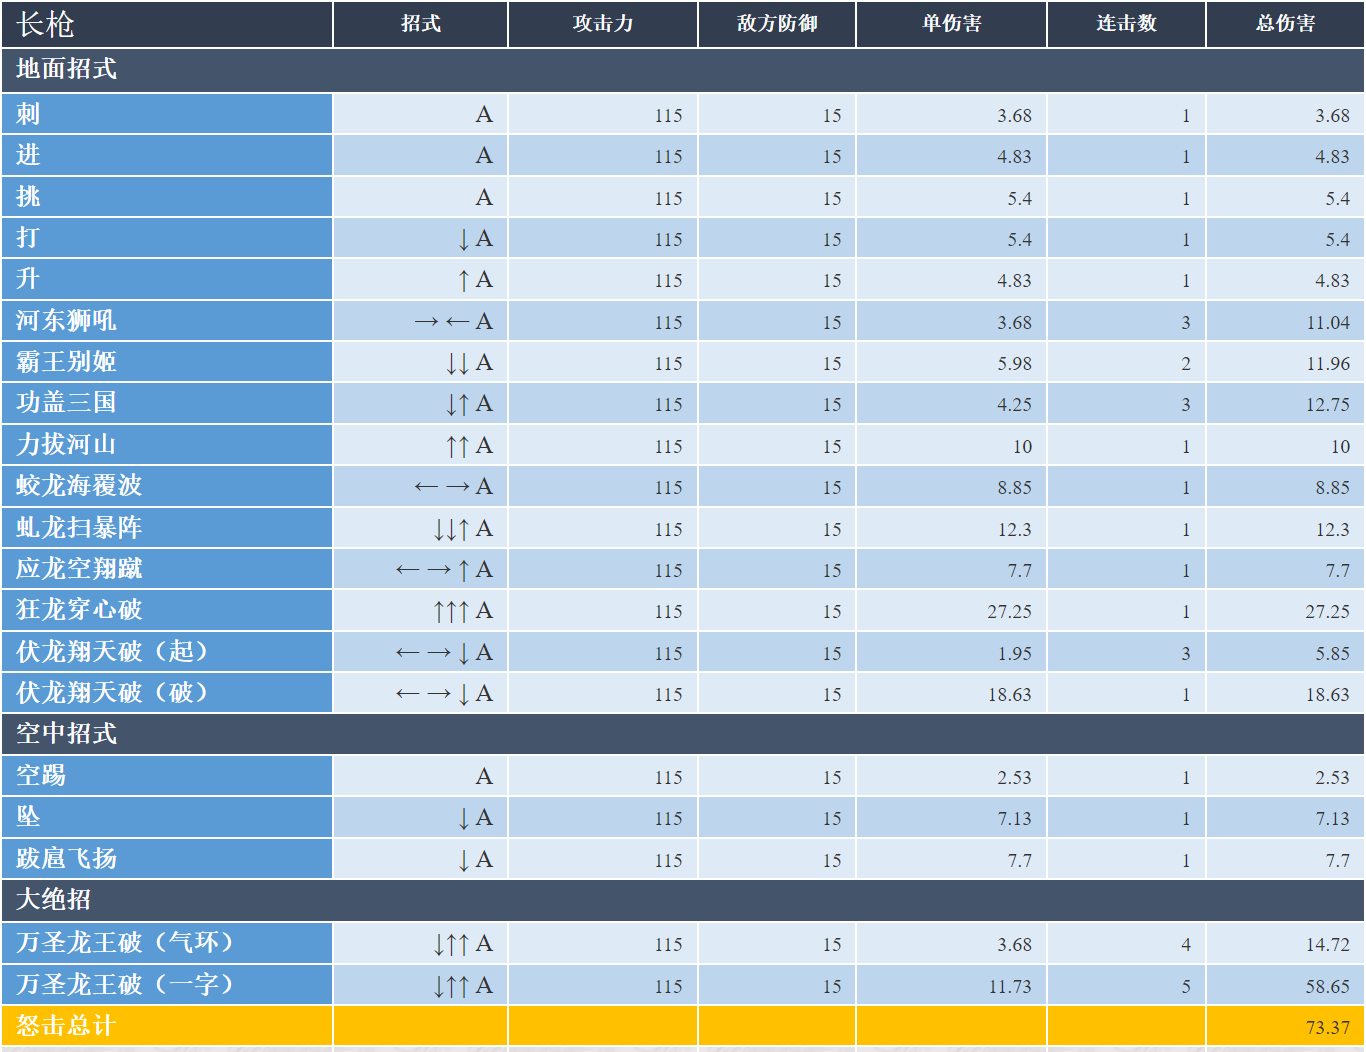Image resolution: width=1366 pixels, height=1052 pixels.
Task: Click the 15 defense cell of 跋扈飞扬 row
Action: coord(777,860)
